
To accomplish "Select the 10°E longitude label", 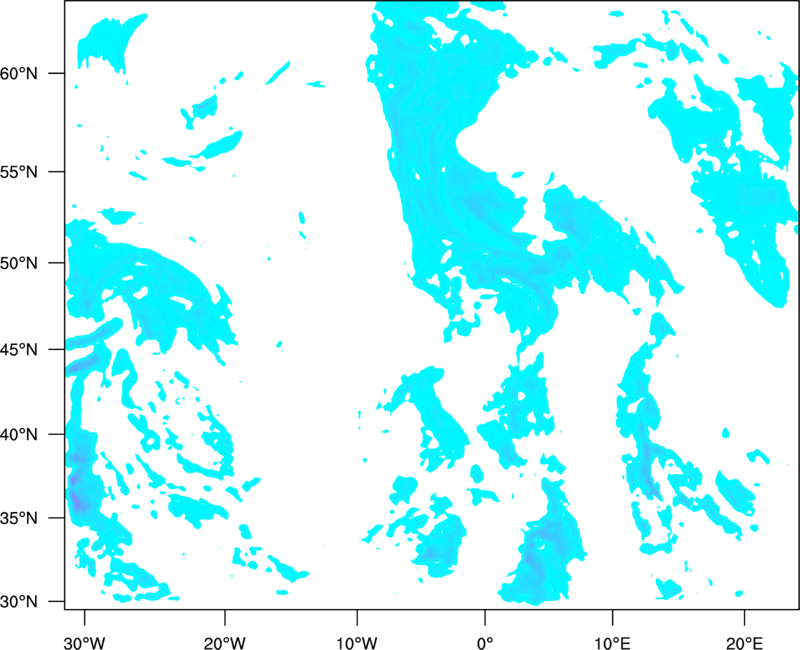I will tap(612, 643).
